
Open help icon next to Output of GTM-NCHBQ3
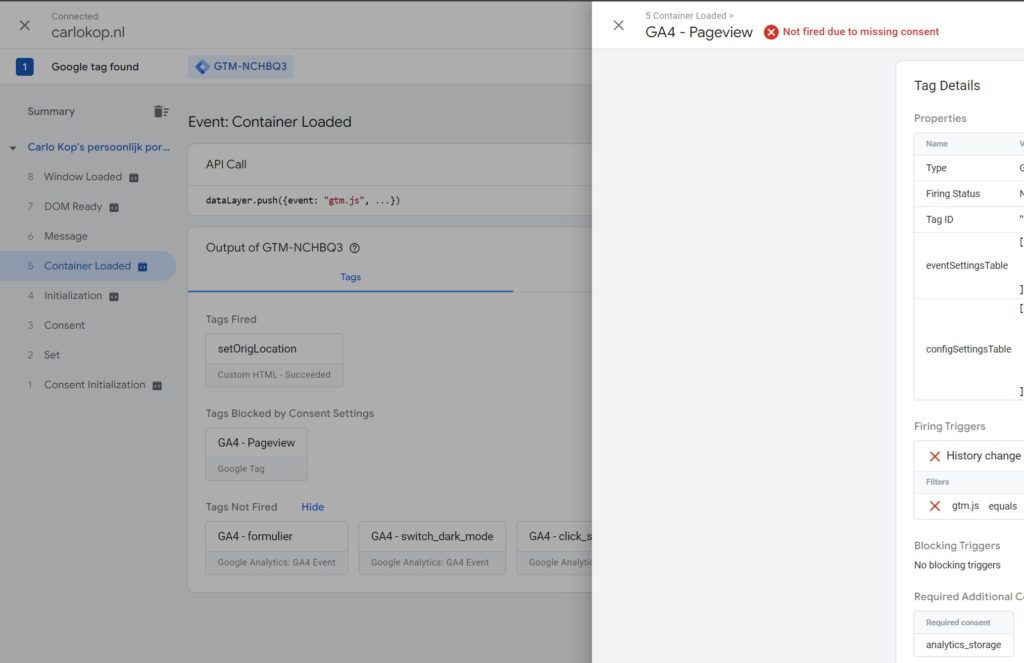355,248
